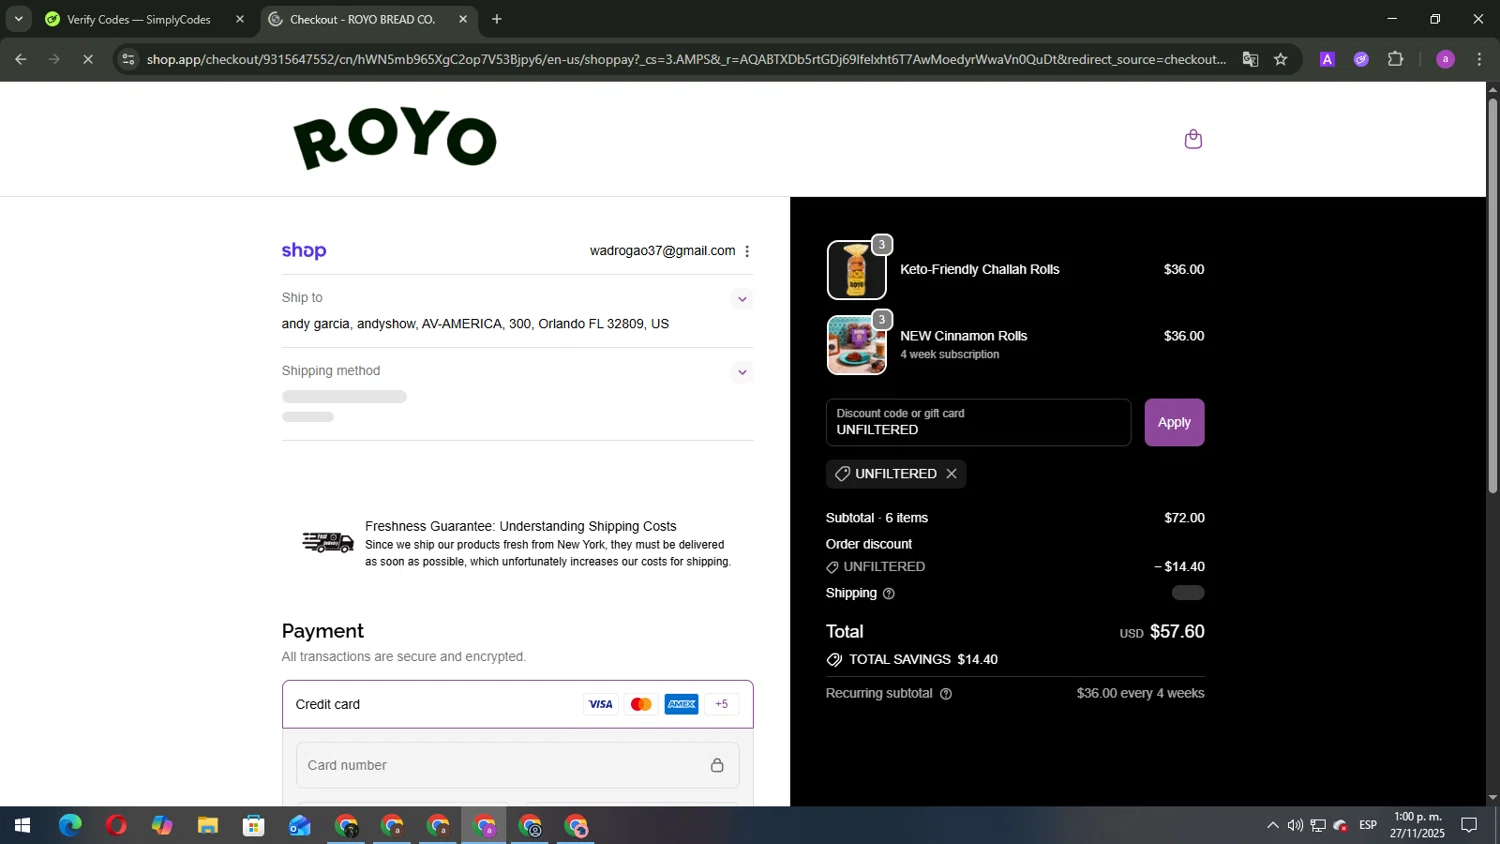
Task: Click the Visa card logo
Action: [x=600, y=704]
